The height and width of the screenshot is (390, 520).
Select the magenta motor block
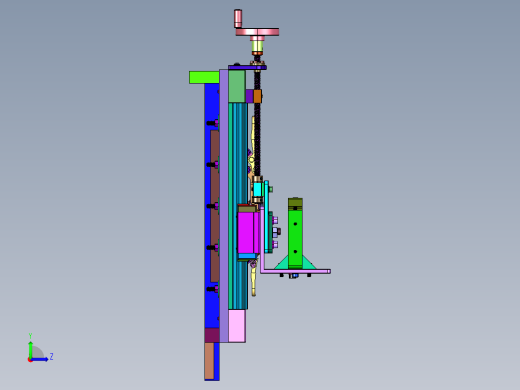pos(248,233)
